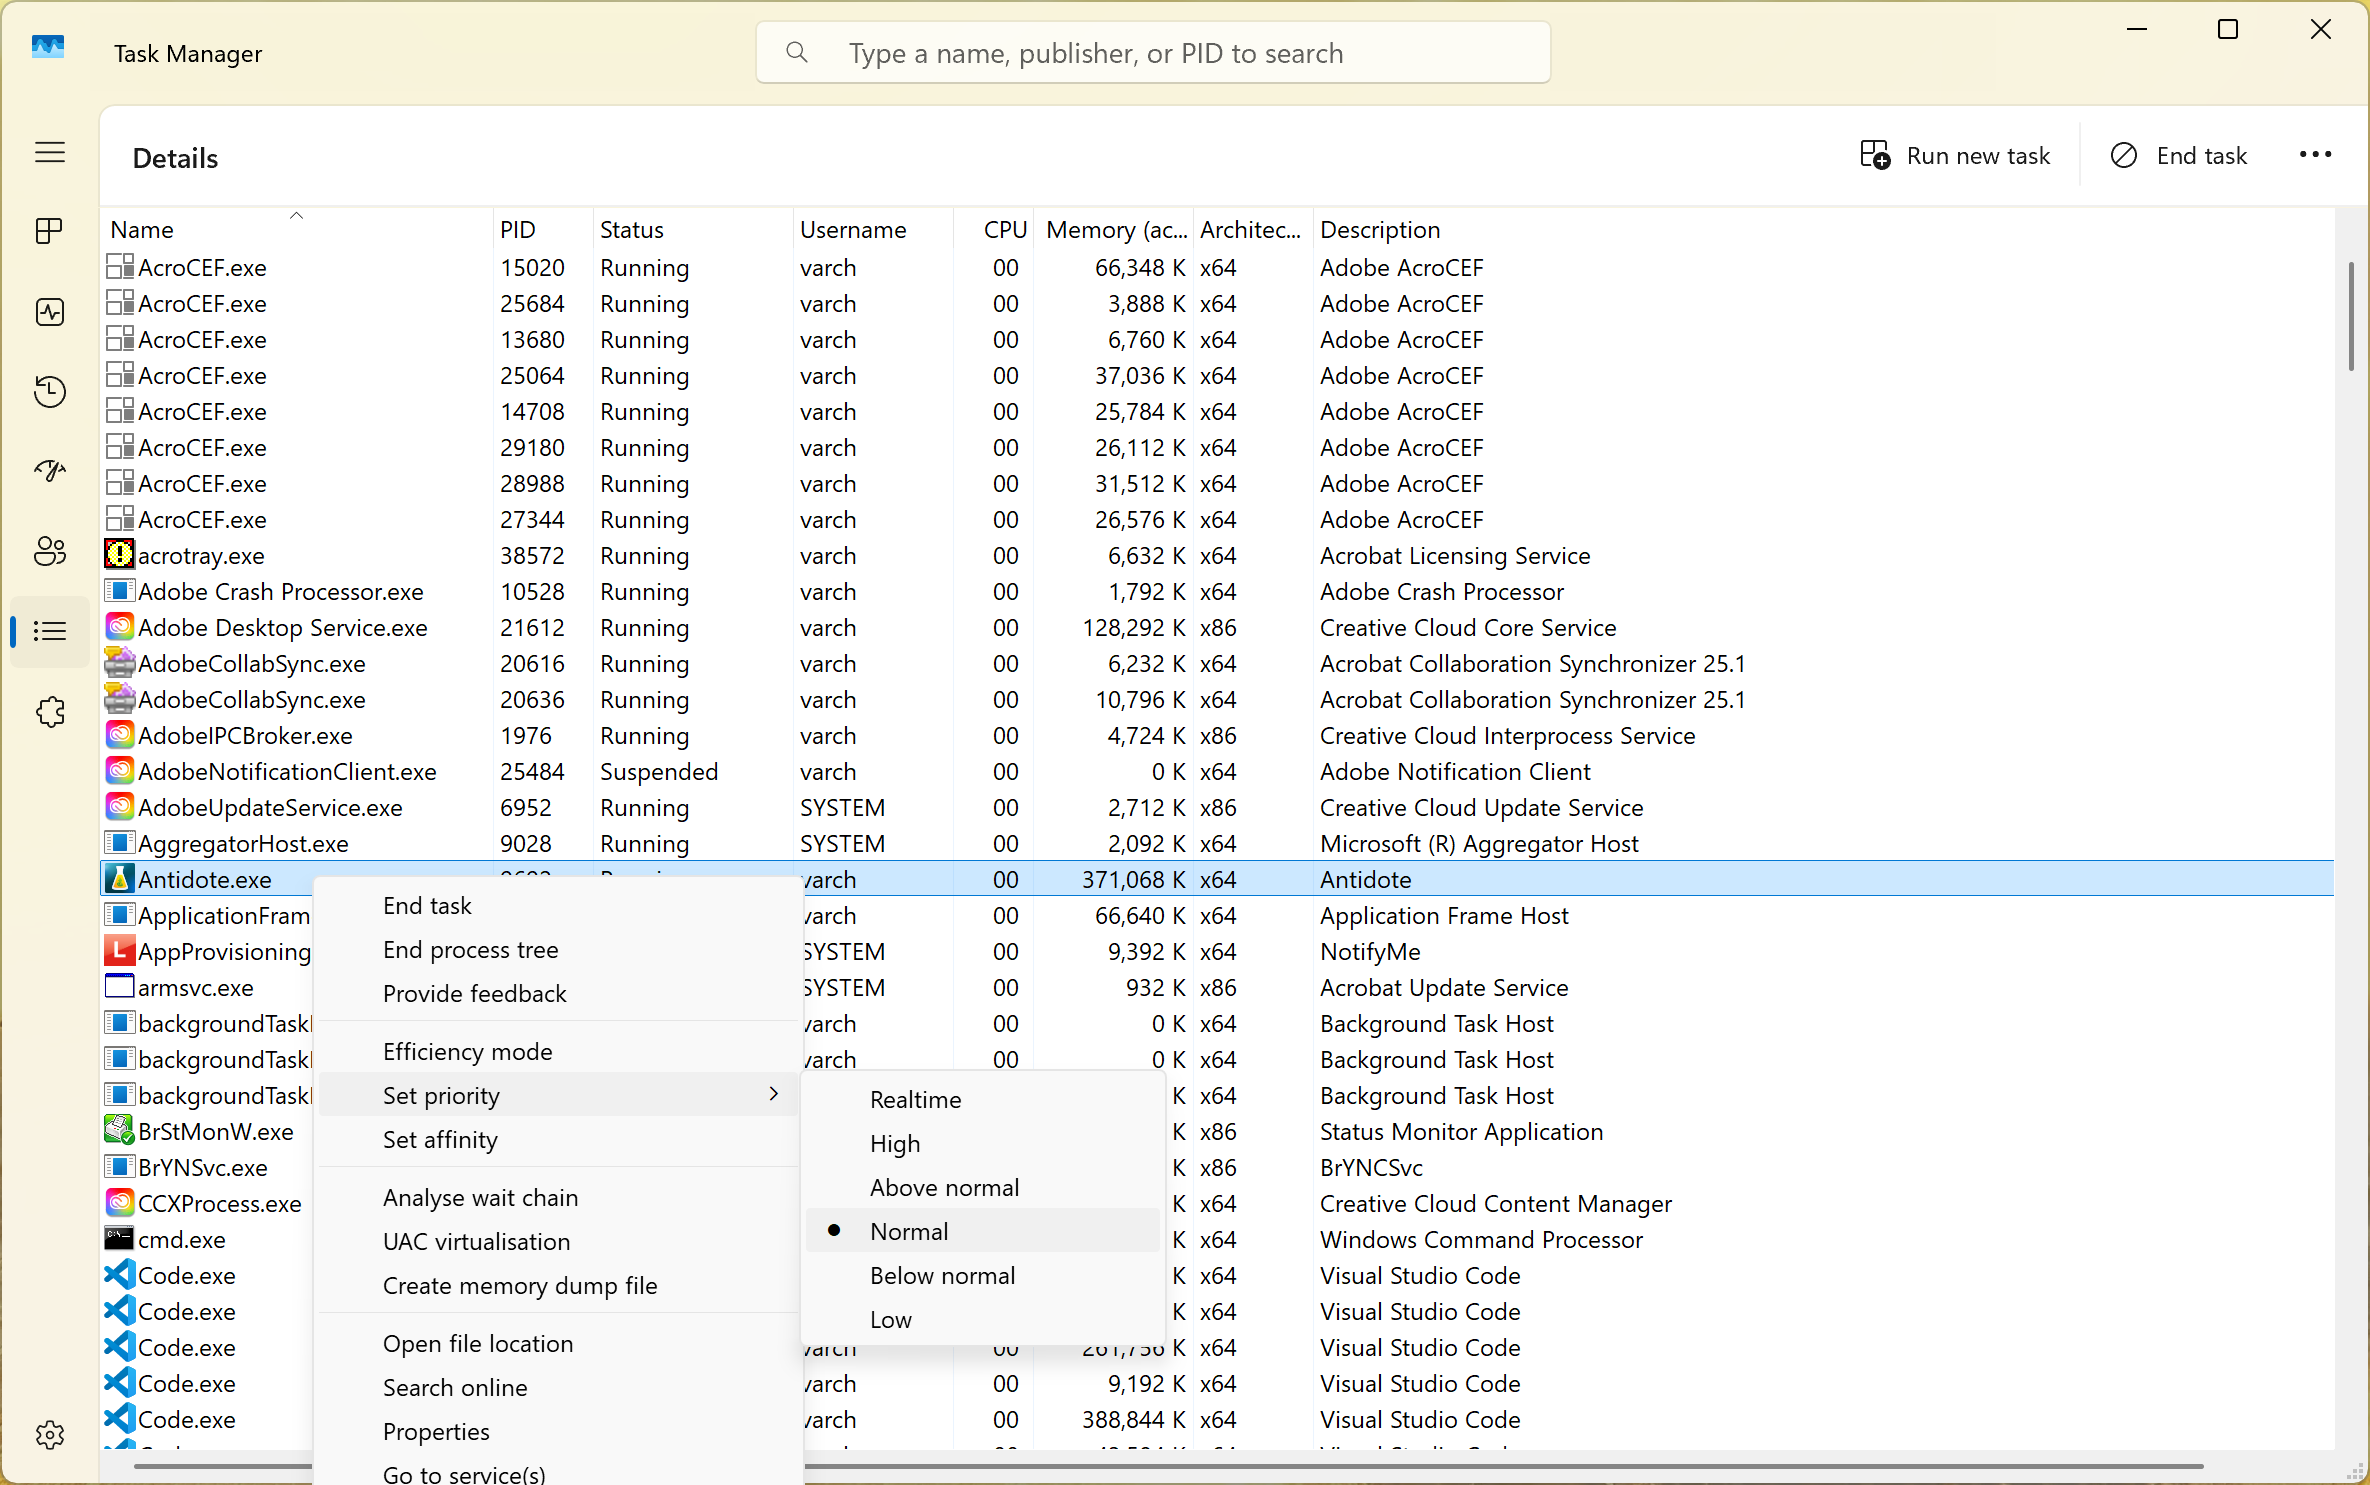Open the Services page icon
Screen dimensions: 2370x1485
coord(50,712)
